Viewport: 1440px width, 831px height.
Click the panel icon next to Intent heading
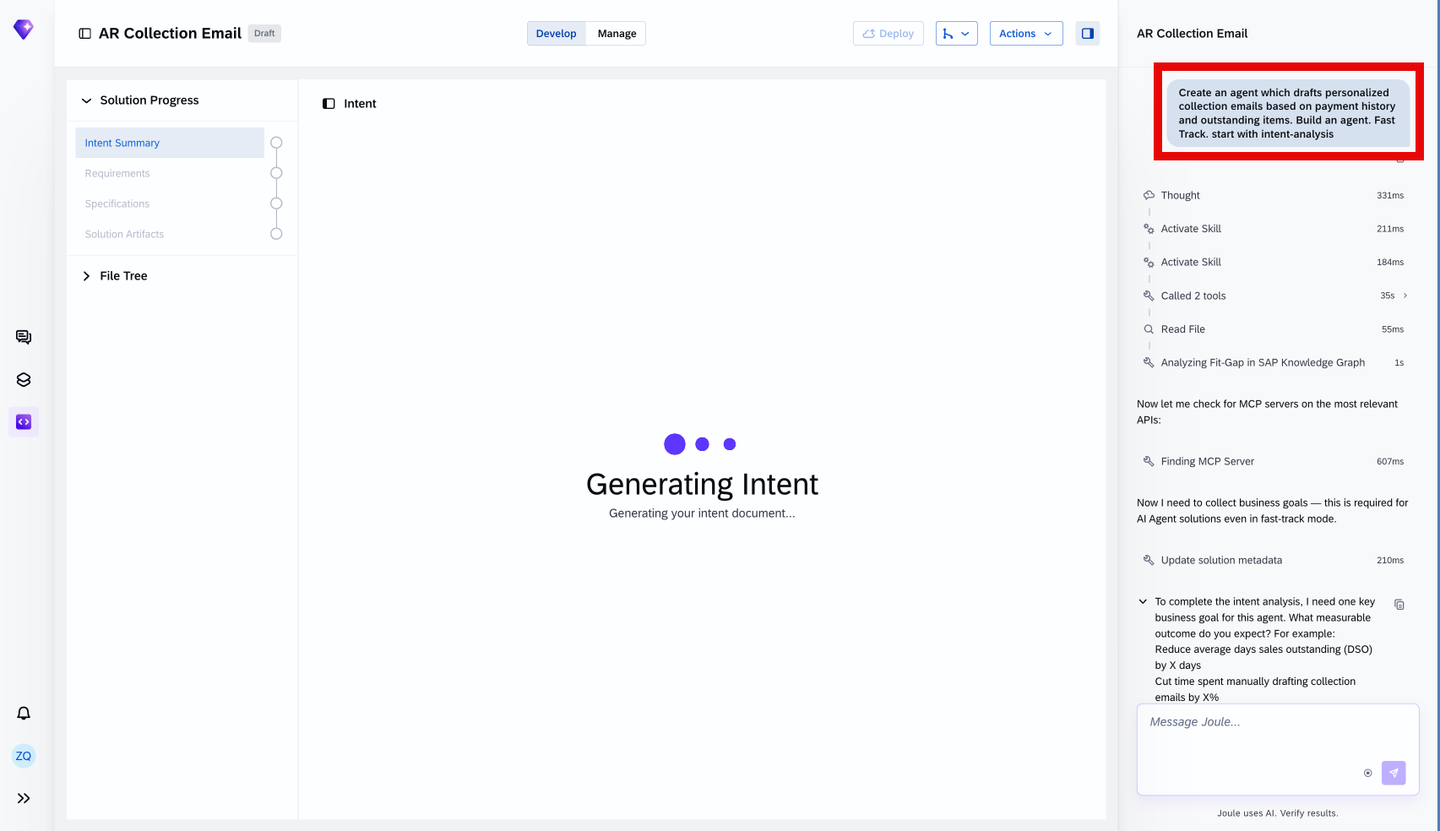coord(329,104)
